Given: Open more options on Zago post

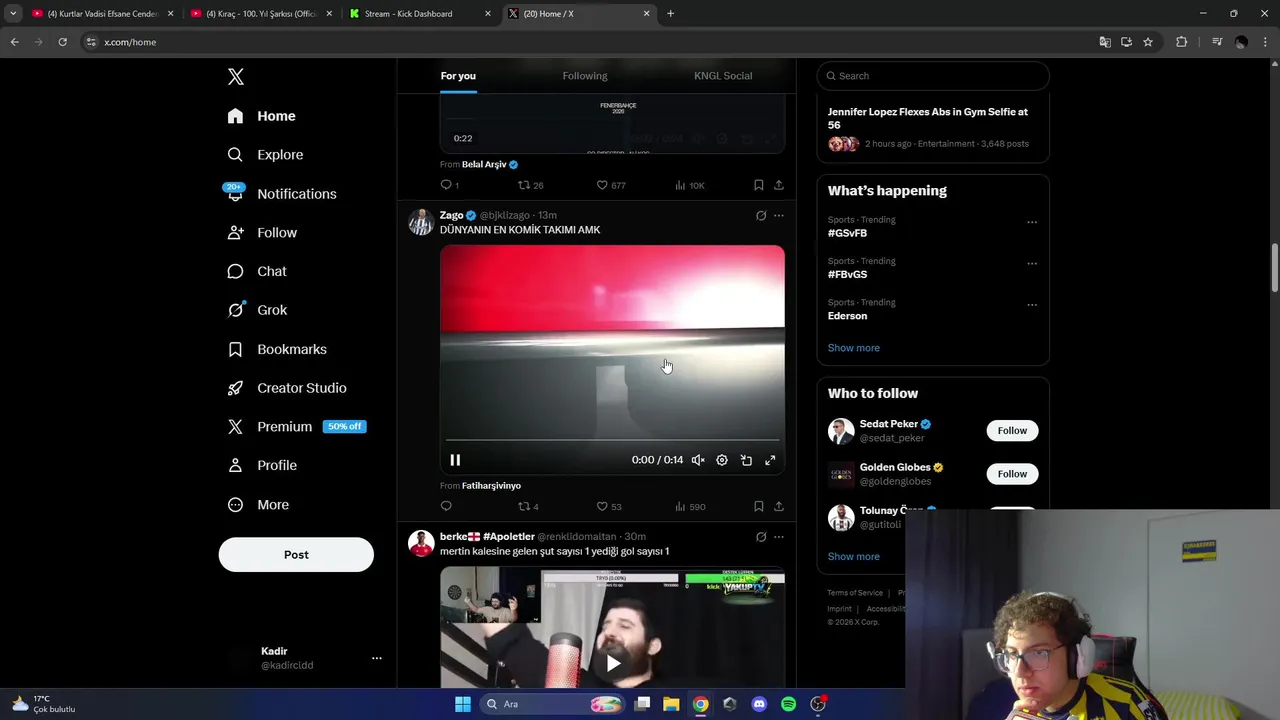Looking at the screenshot, I should pyautogui.click(x=779, y=215).
